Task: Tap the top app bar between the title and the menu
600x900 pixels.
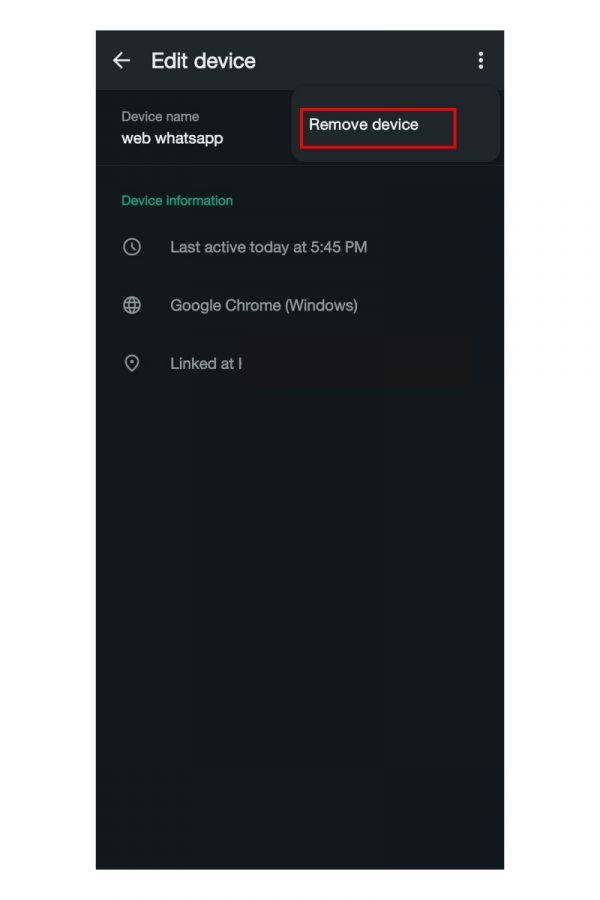Action: point(365,60)
